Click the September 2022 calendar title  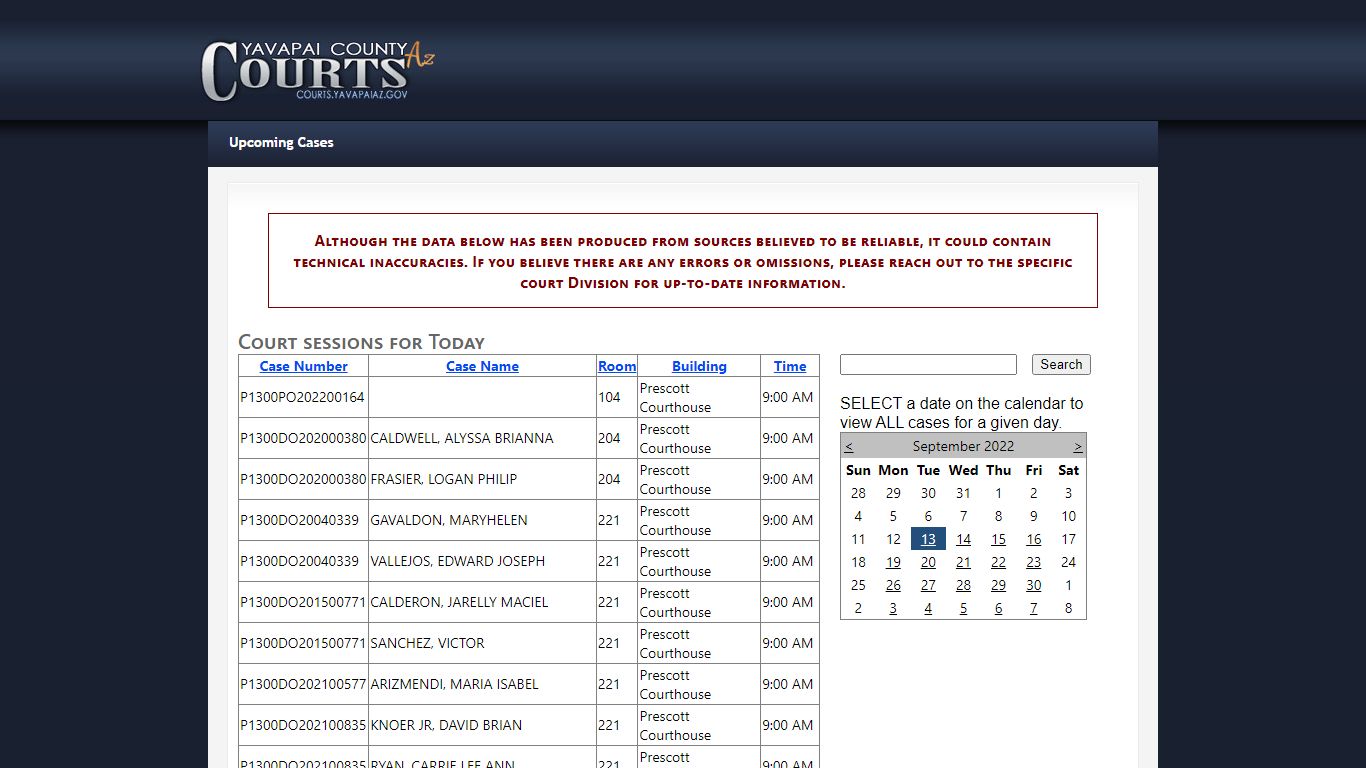point(963,446)
